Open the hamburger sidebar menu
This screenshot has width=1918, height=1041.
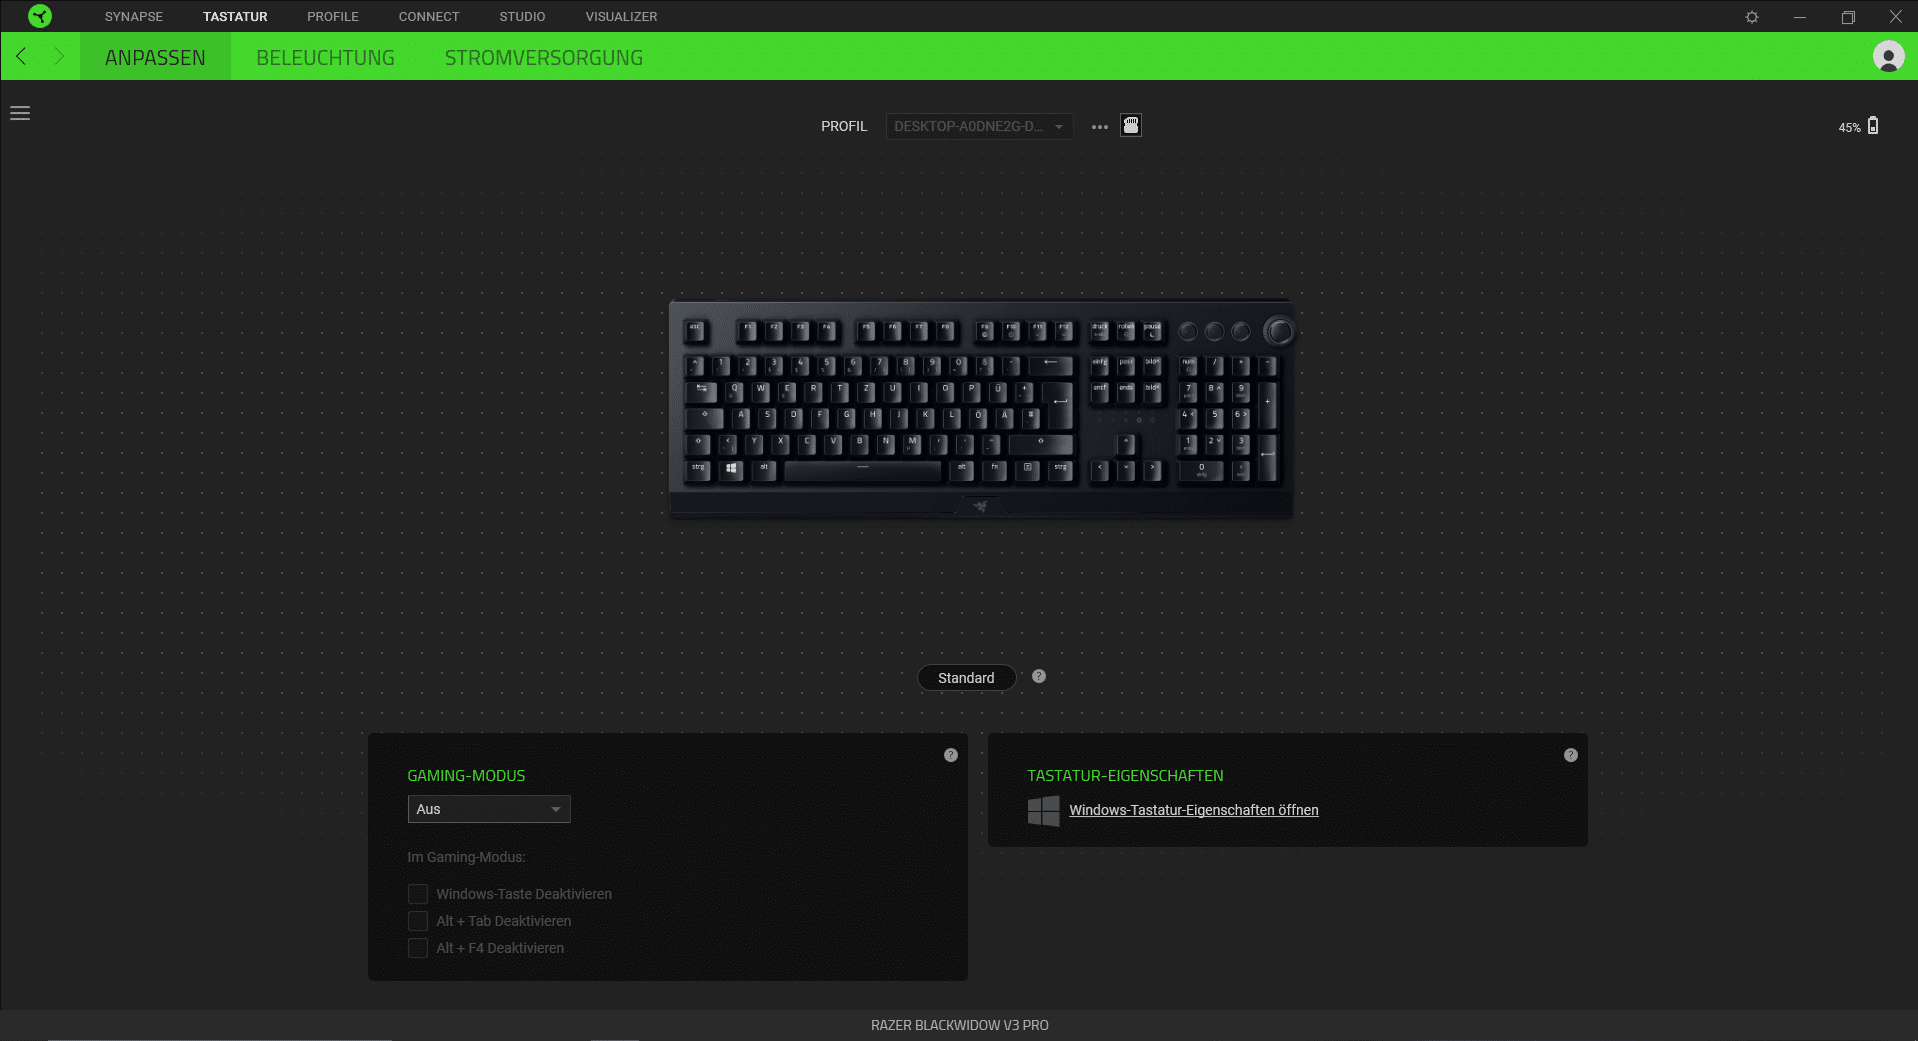[x=20, y=113]
